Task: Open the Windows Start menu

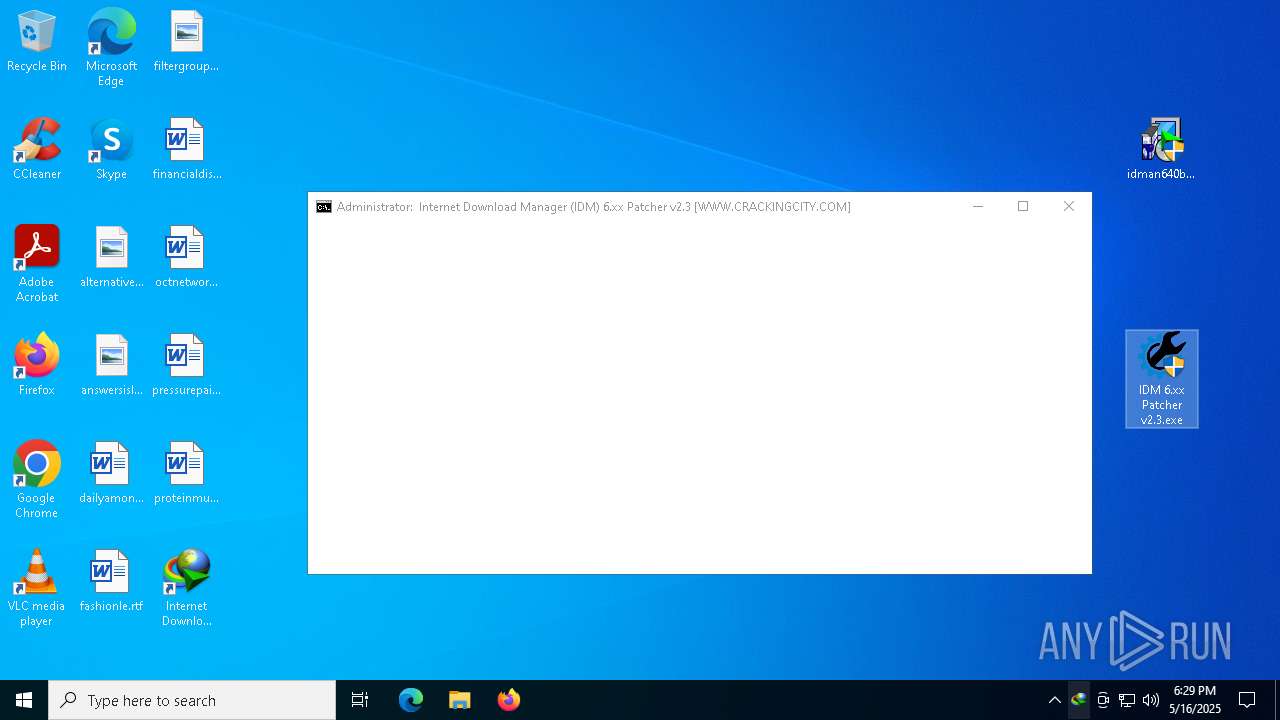Action: point(24,700)
